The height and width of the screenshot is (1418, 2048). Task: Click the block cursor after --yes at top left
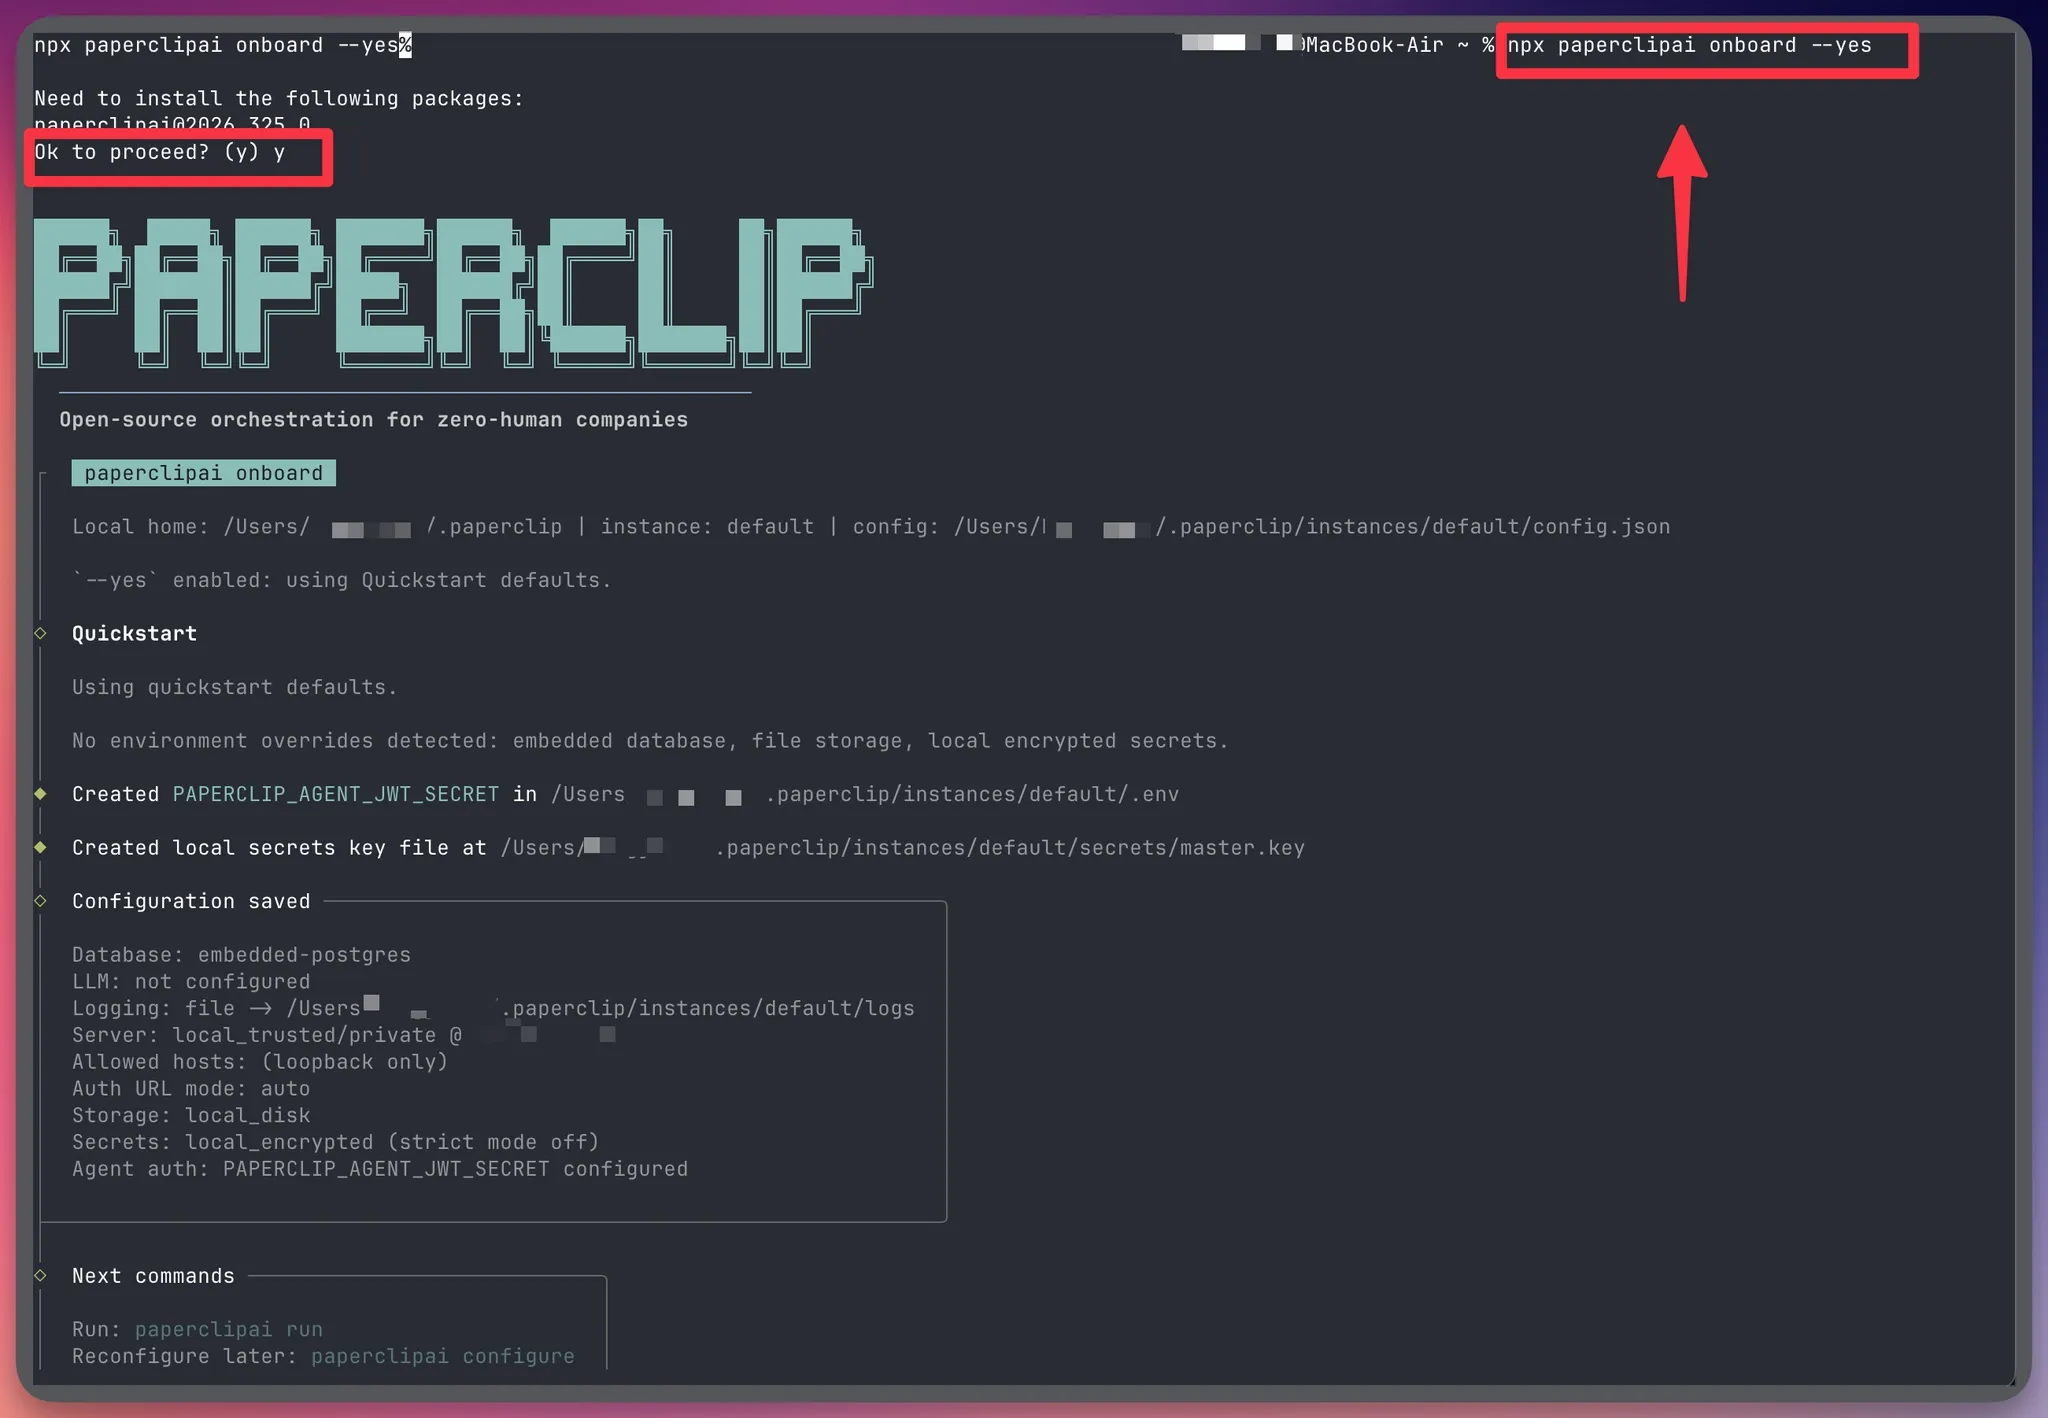click(405, 45)
